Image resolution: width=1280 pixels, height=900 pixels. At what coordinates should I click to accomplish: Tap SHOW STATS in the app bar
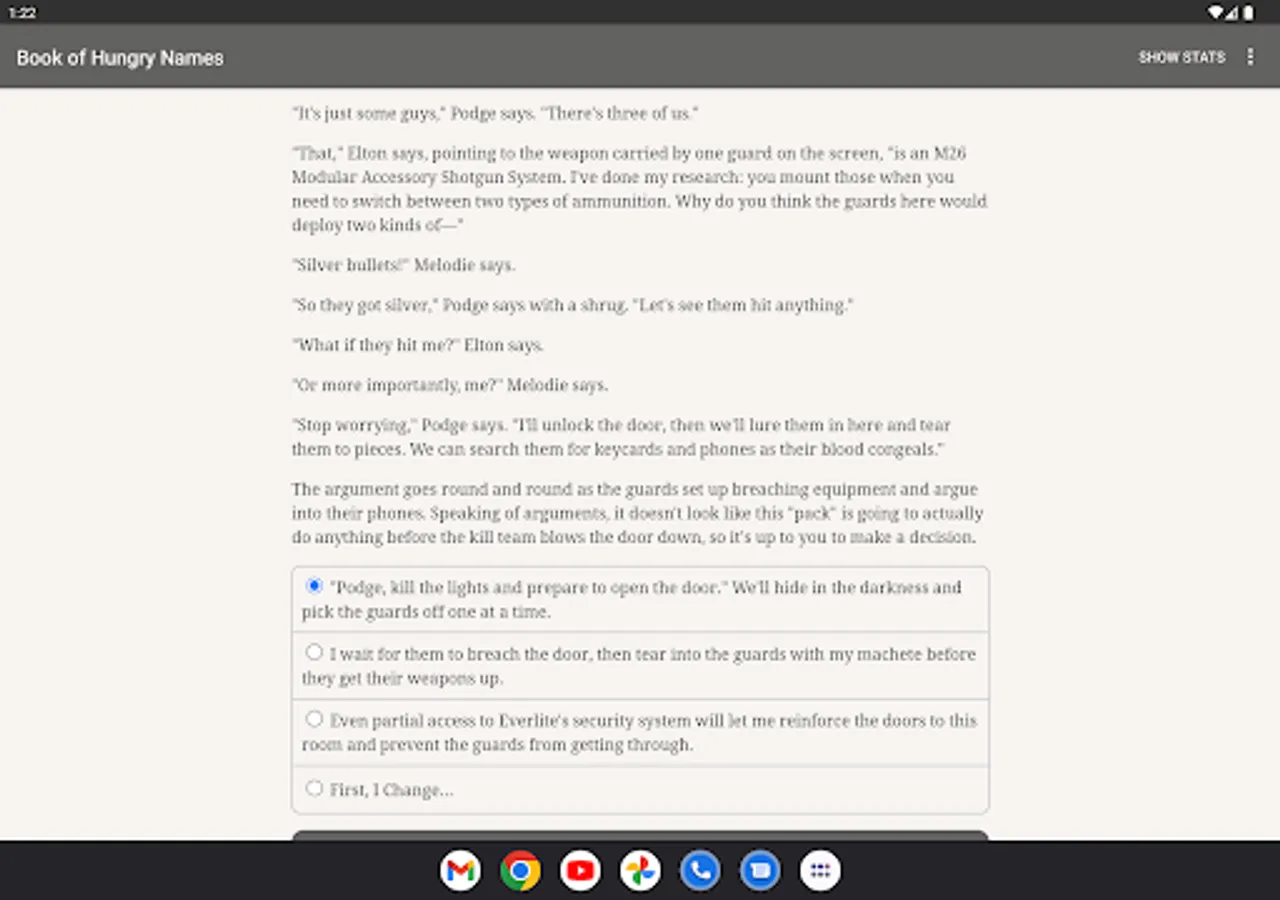point(1182,57)
